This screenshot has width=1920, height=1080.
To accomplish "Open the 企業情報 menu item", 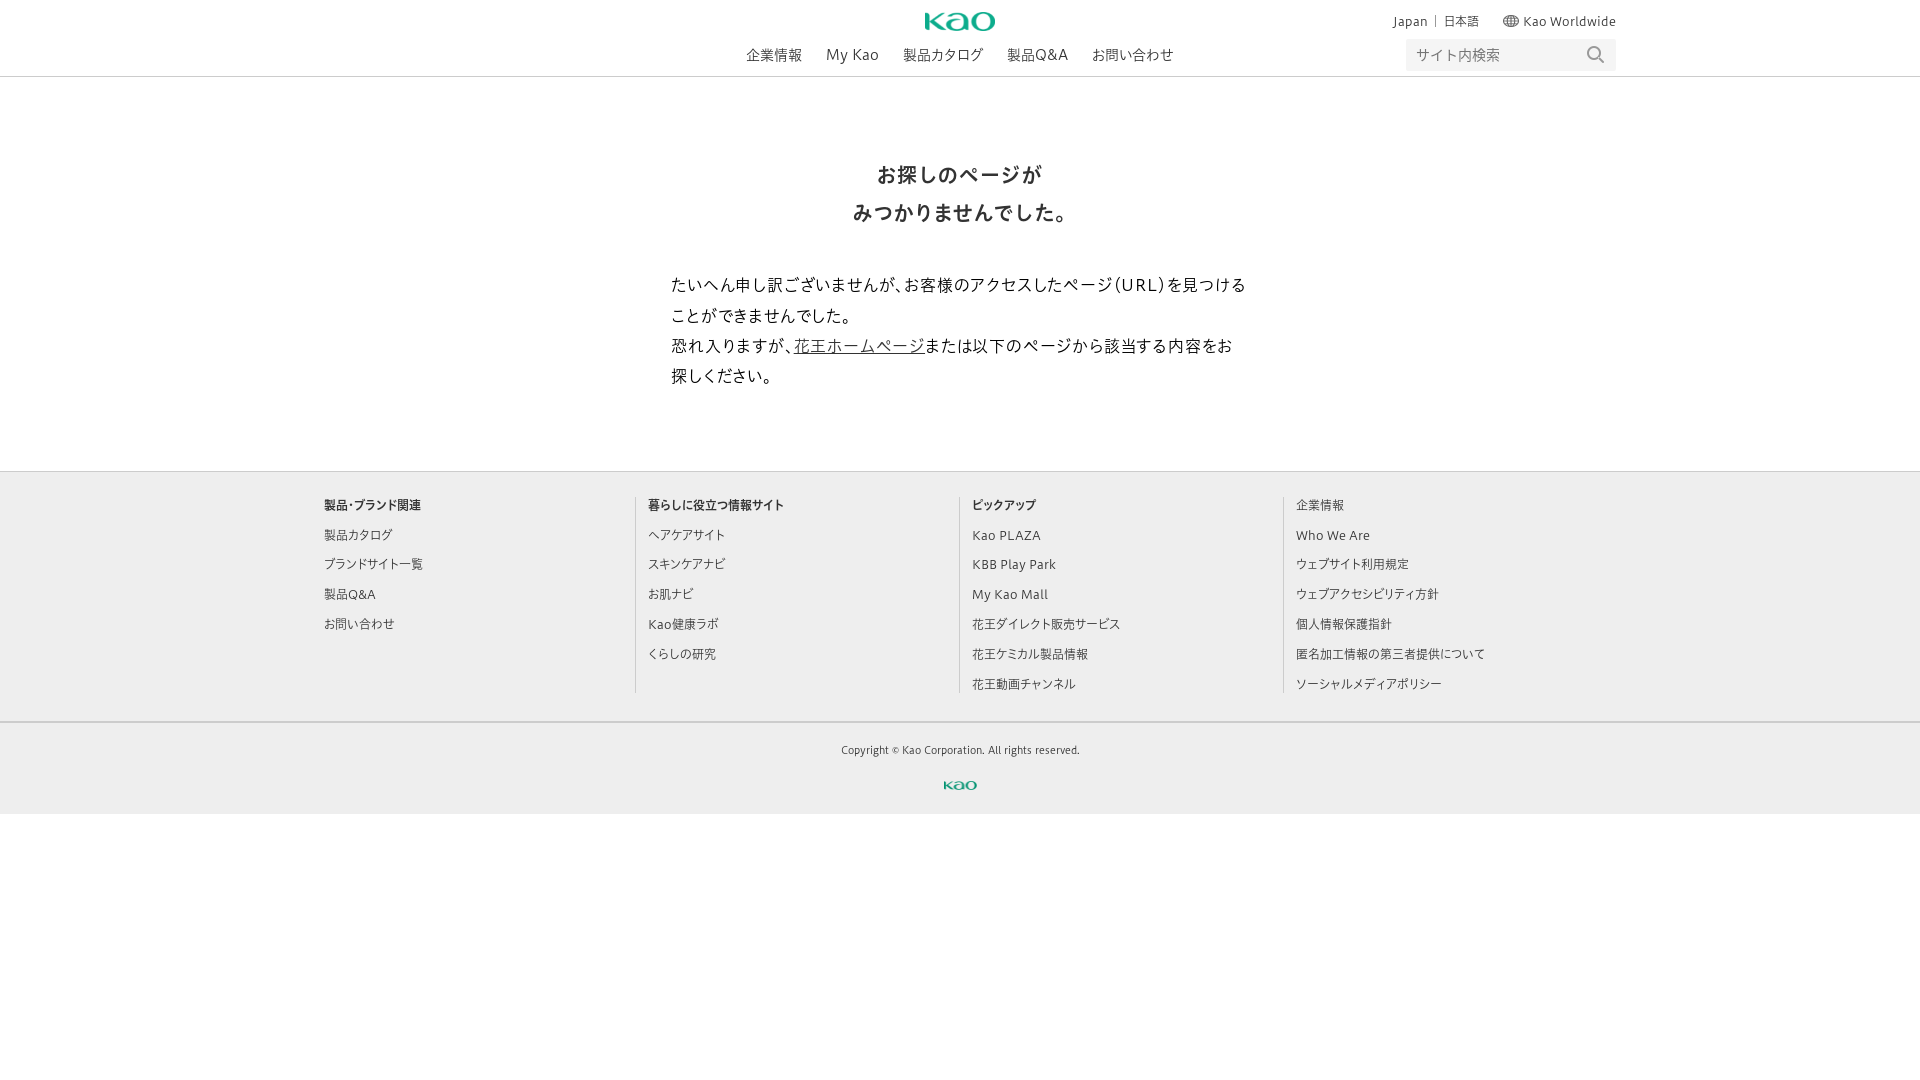I will coord(773,55).
